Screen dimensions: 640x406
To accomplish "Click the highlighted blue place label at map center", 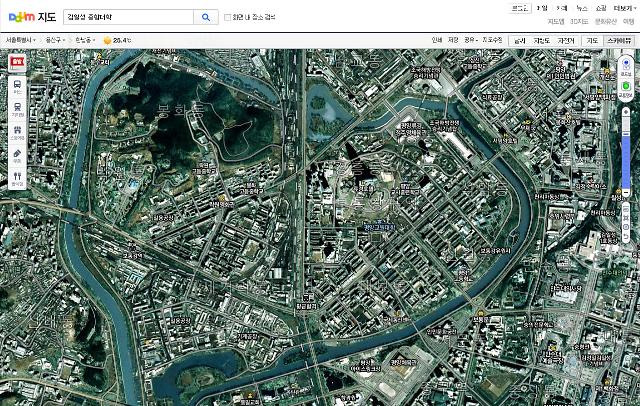I will [x=380, y=227].
